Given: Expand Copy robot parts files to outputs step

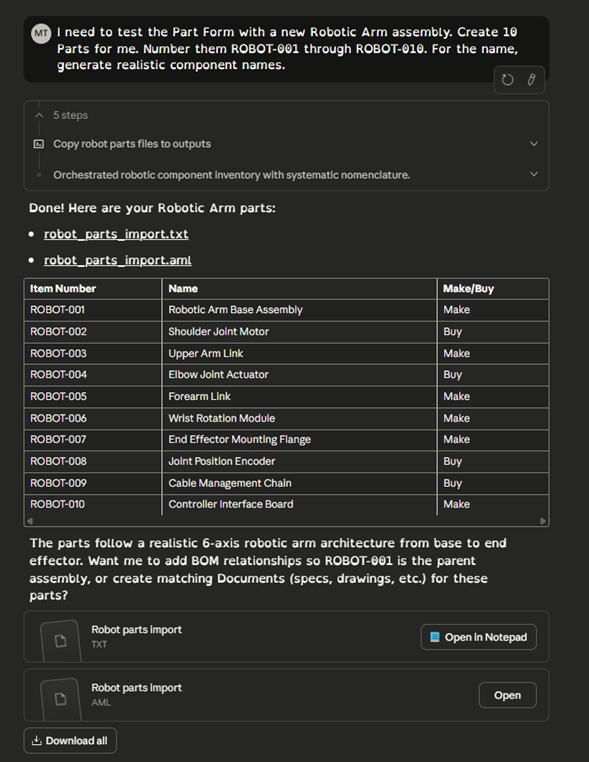Looking at the screenshot, I should coord(534,144).
